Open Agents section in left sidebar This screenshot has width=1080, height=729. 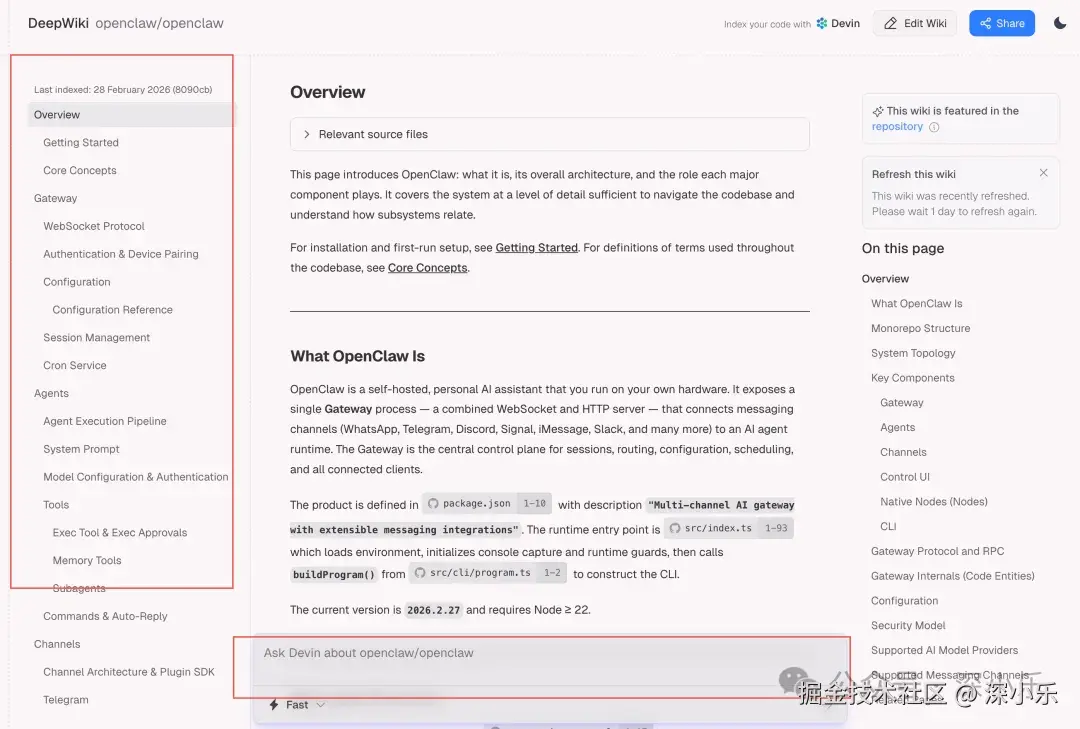[x=51, y=393]
